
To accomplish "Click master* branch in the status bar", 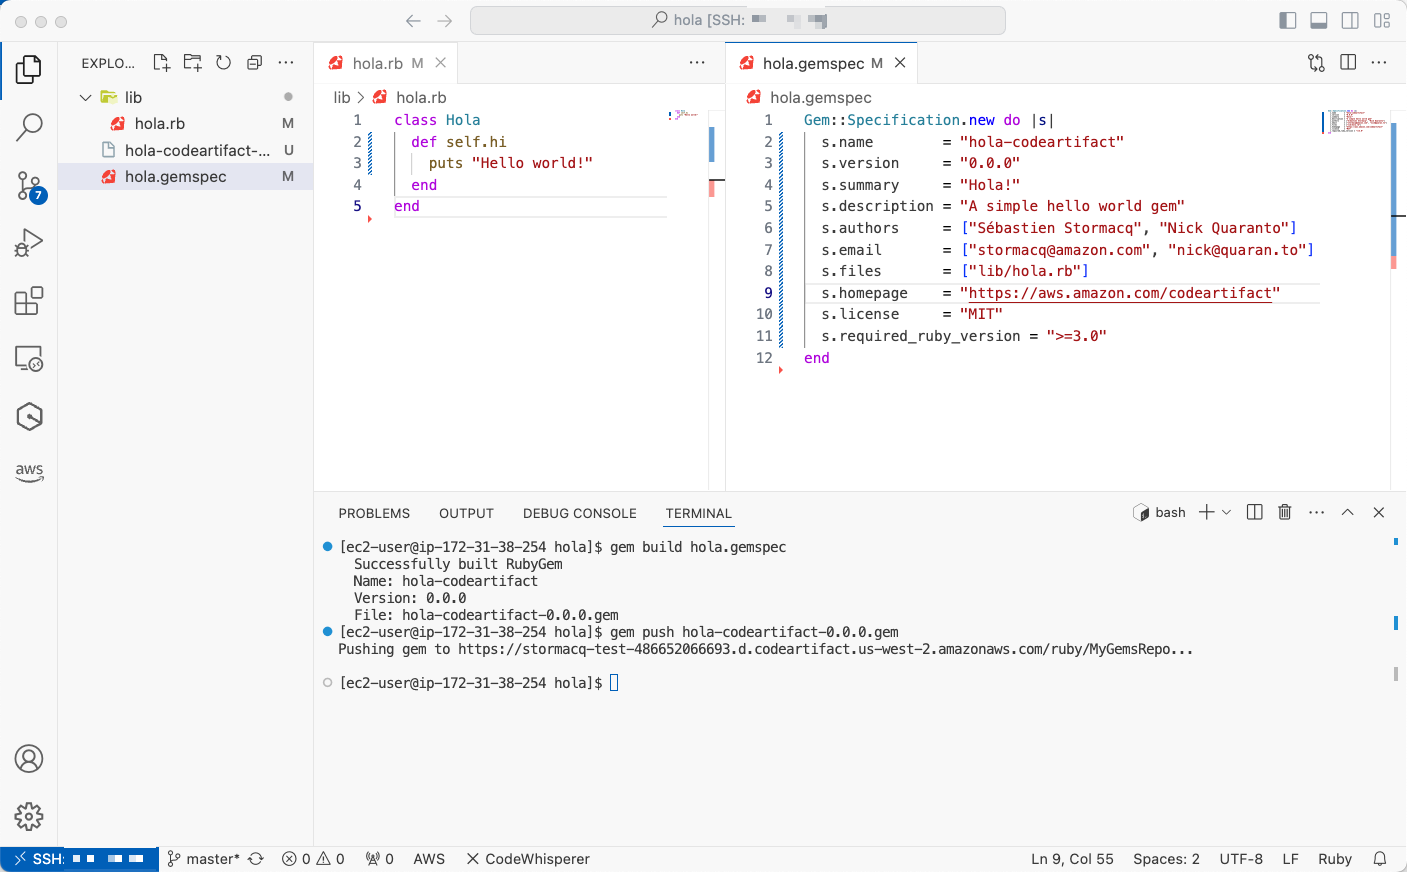I will coord(213,858).
